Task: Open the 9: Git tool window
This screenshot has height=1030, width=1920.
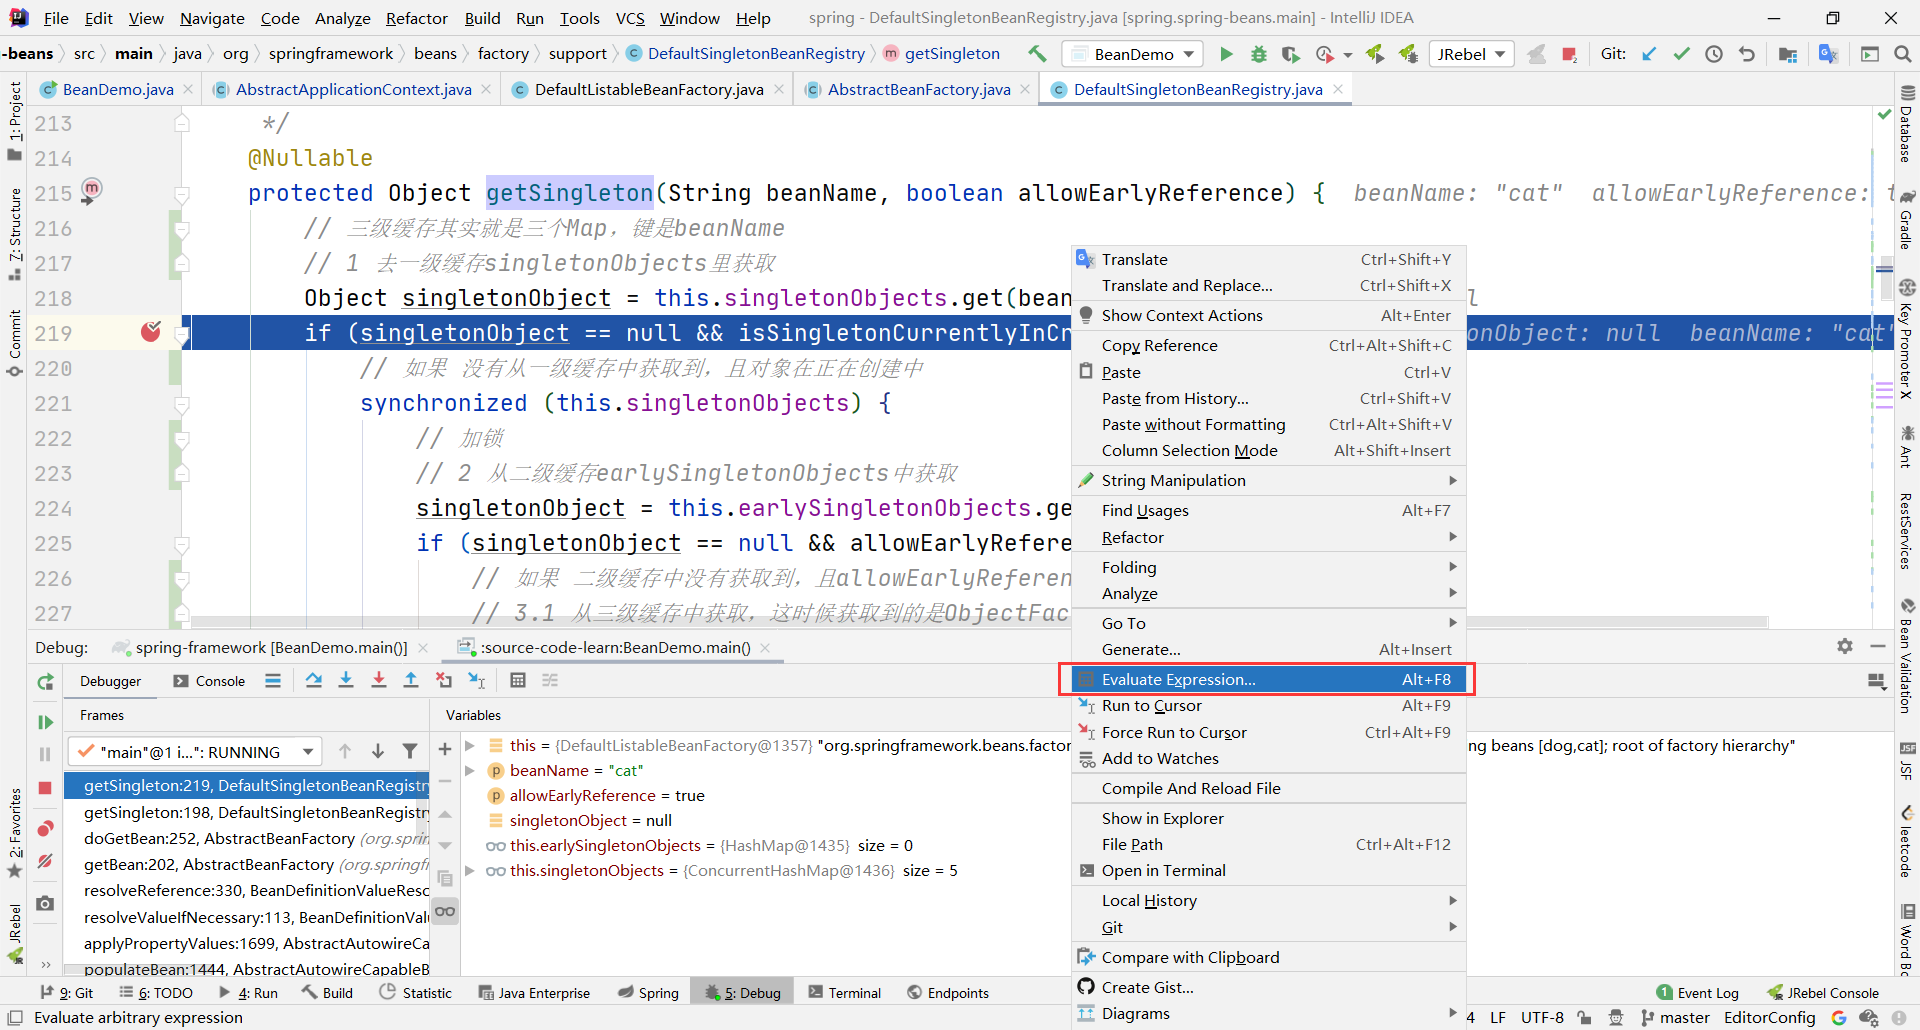Action: 67,993
